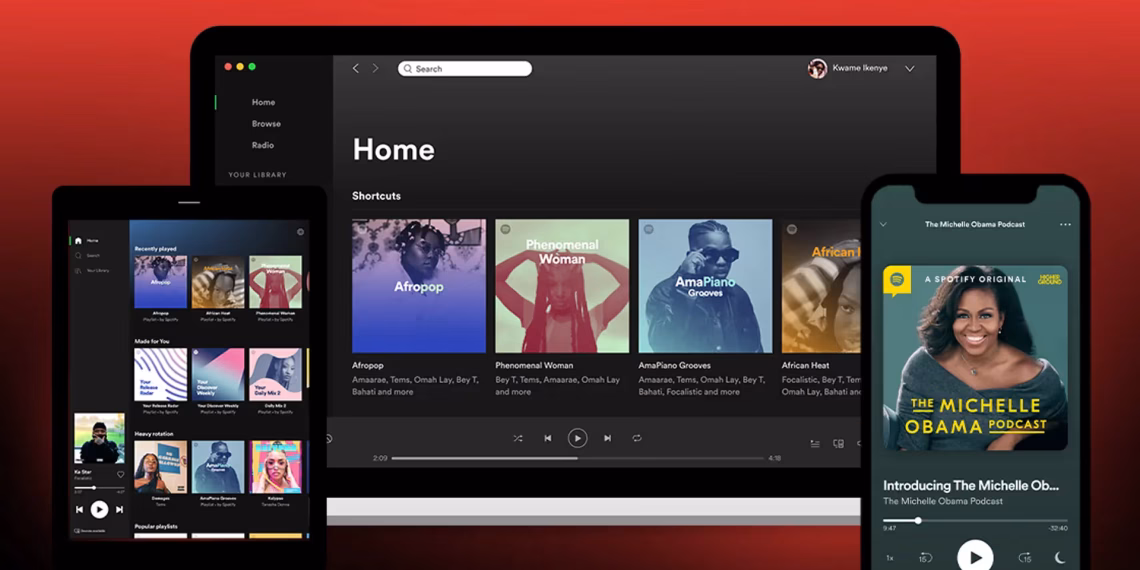
Task: Click the play button on the tablet
Action: (x=100, y=510)
